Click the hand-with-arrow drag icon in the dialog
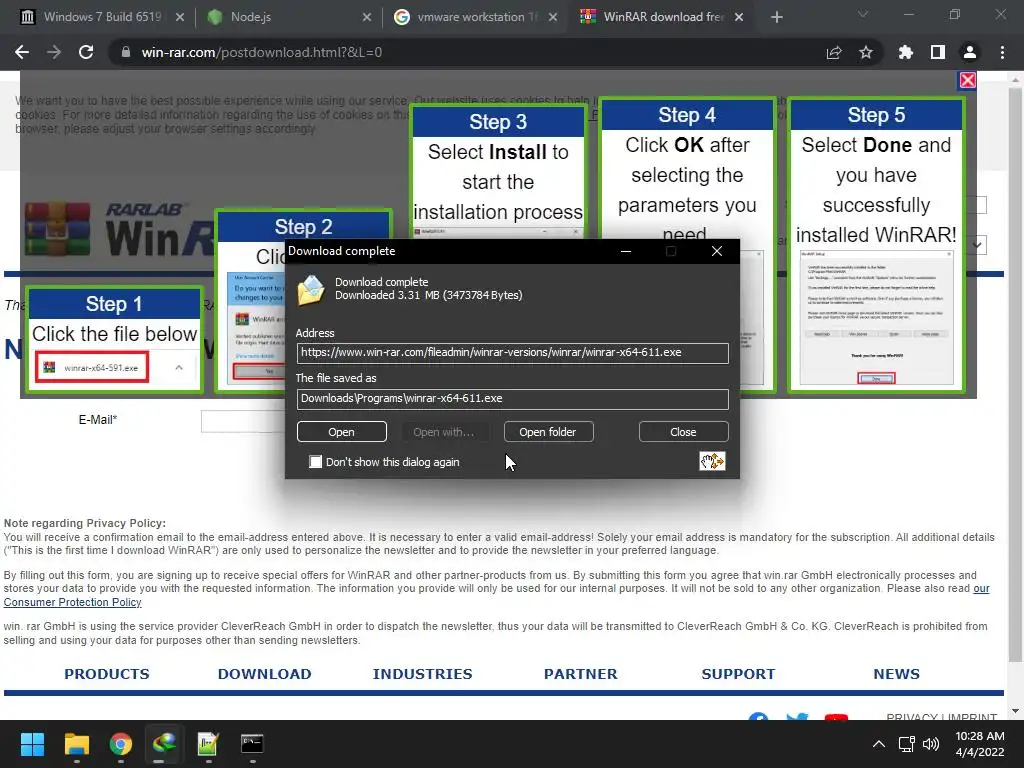 (x=712, y=461)
